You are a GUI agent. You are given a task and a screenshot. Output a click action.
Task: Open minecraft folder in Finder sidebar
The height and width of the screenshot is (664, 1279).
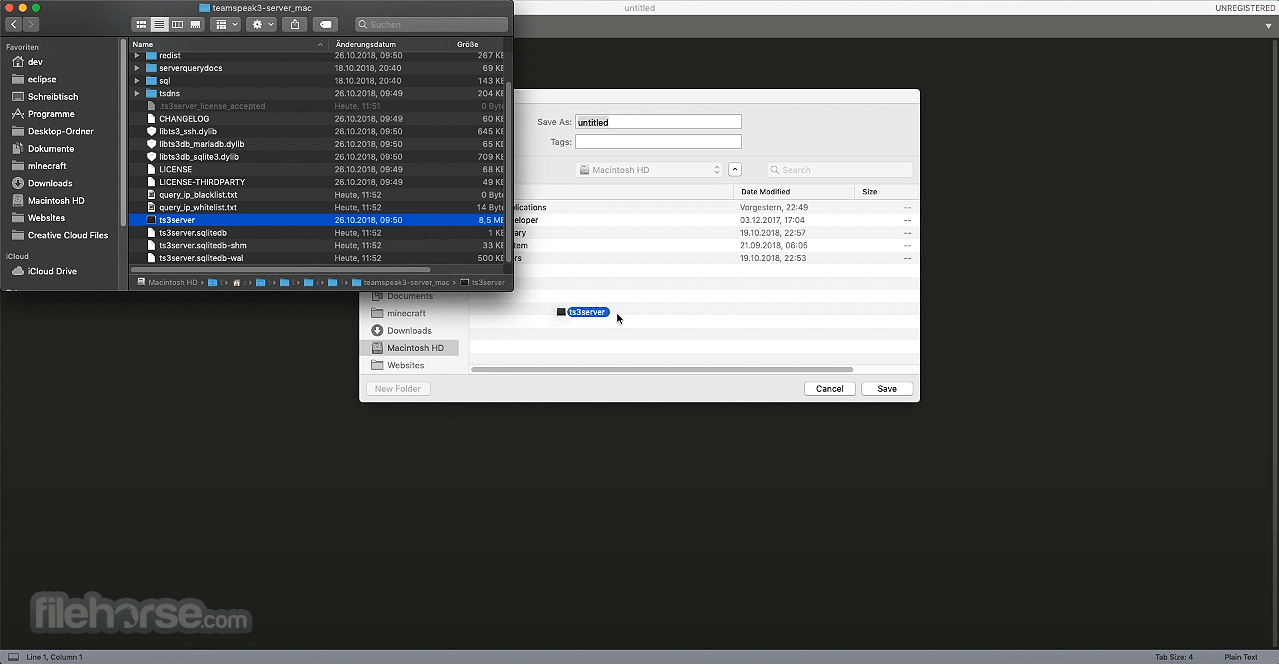47,166
